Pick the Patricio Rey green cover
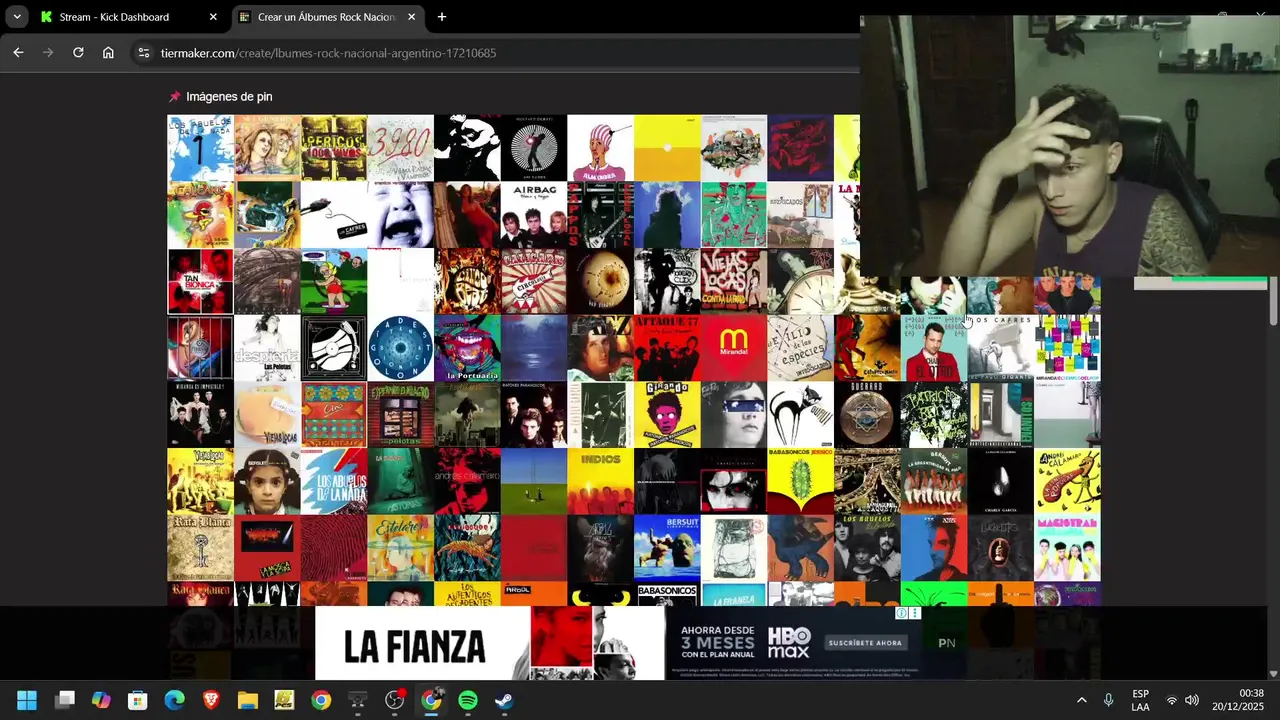The height and width of the screenshot is (720, 1280). pos(934,414)
